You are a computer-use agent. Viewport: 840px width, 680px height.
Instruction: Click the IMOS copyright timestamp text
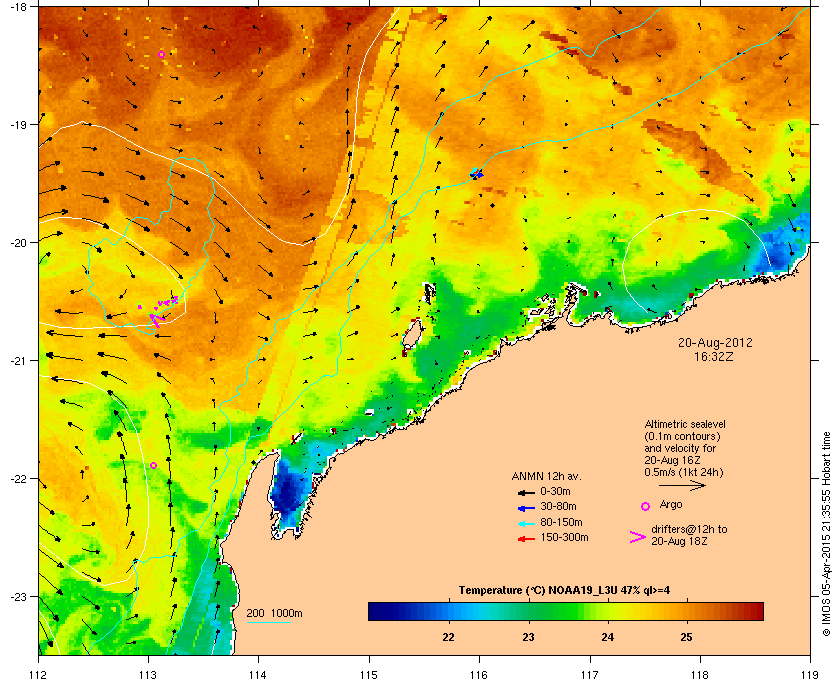point(826,534)
